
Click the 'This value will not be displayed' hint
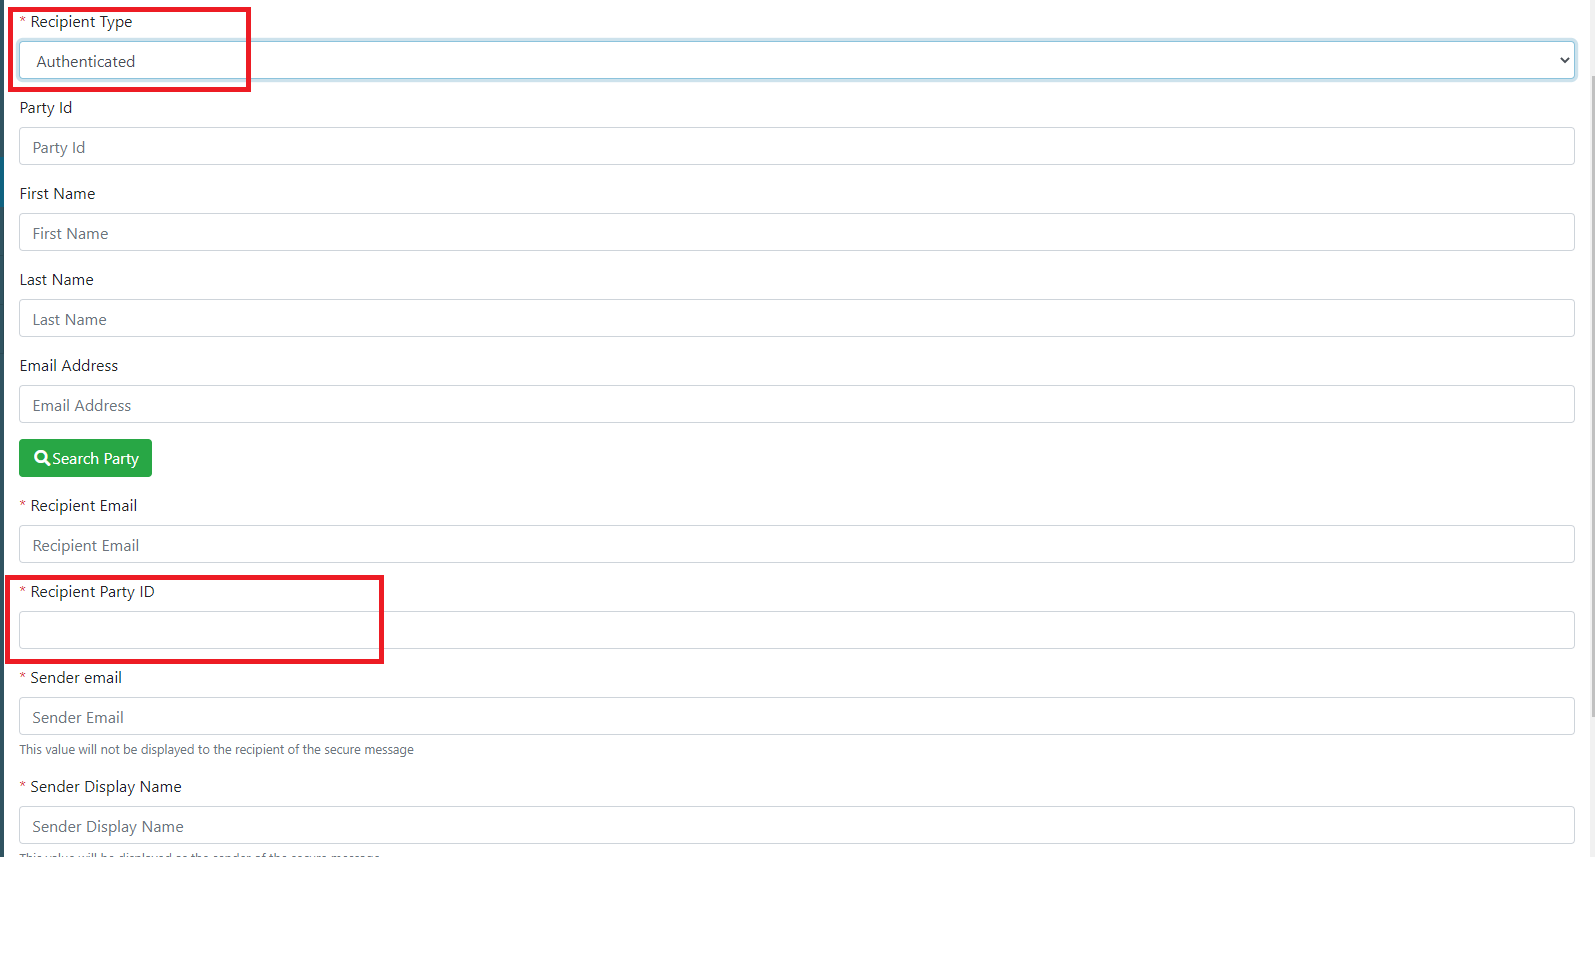[216, 750]
